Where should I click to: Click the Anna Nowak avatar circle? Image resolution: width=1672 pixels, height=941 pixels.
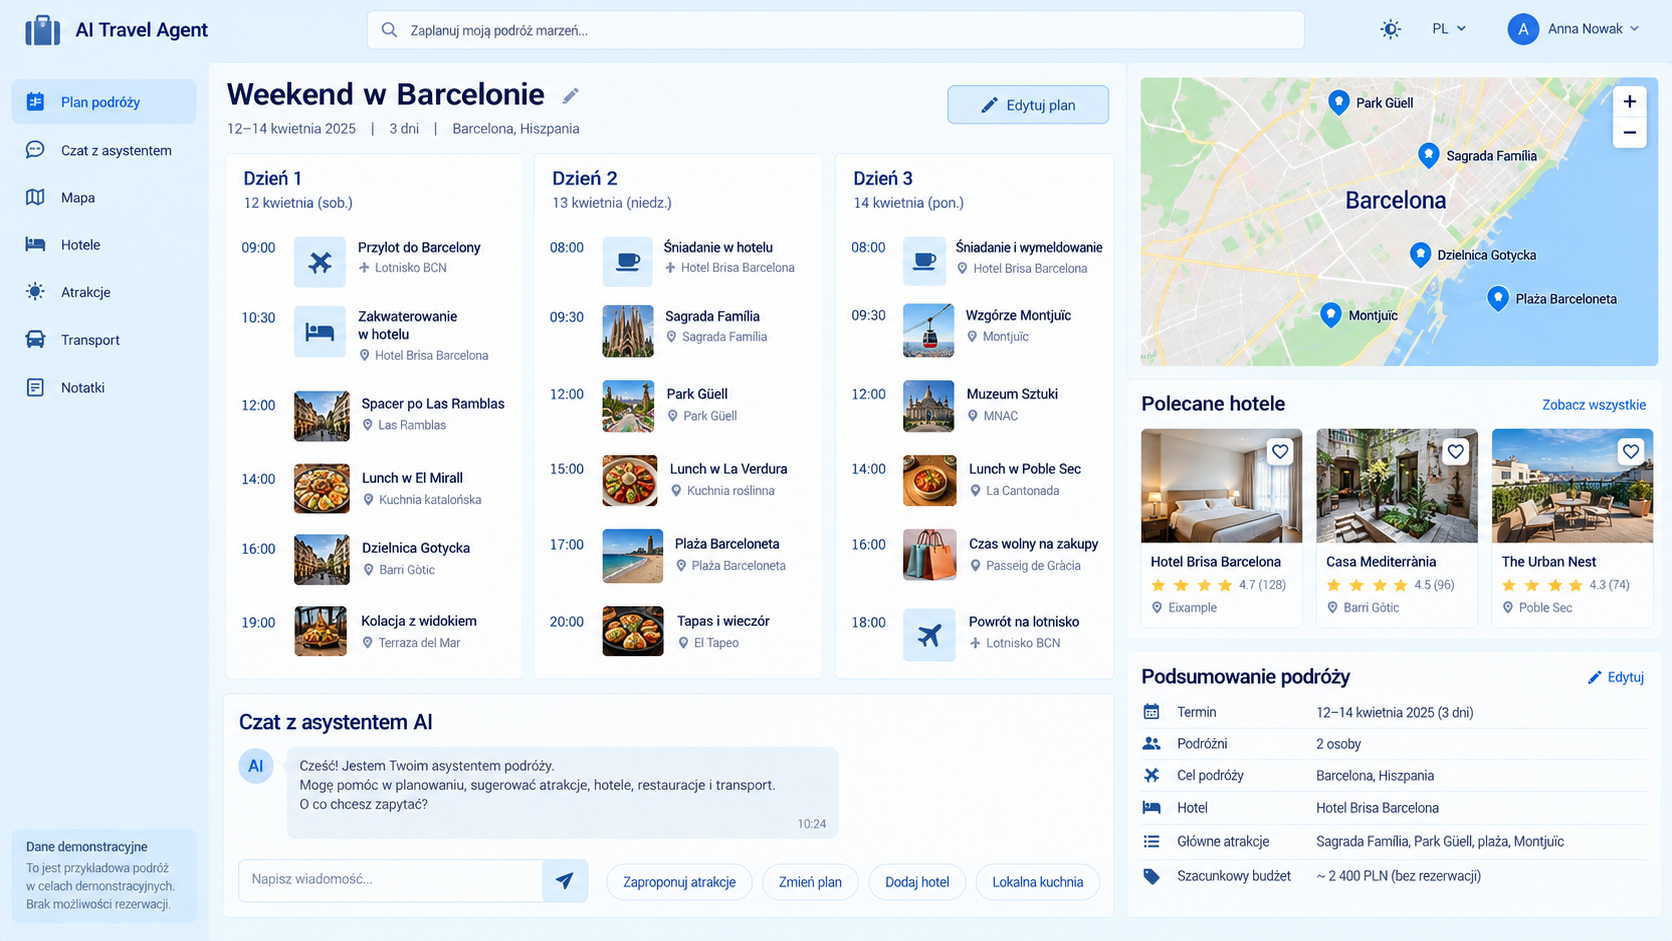1523,29
